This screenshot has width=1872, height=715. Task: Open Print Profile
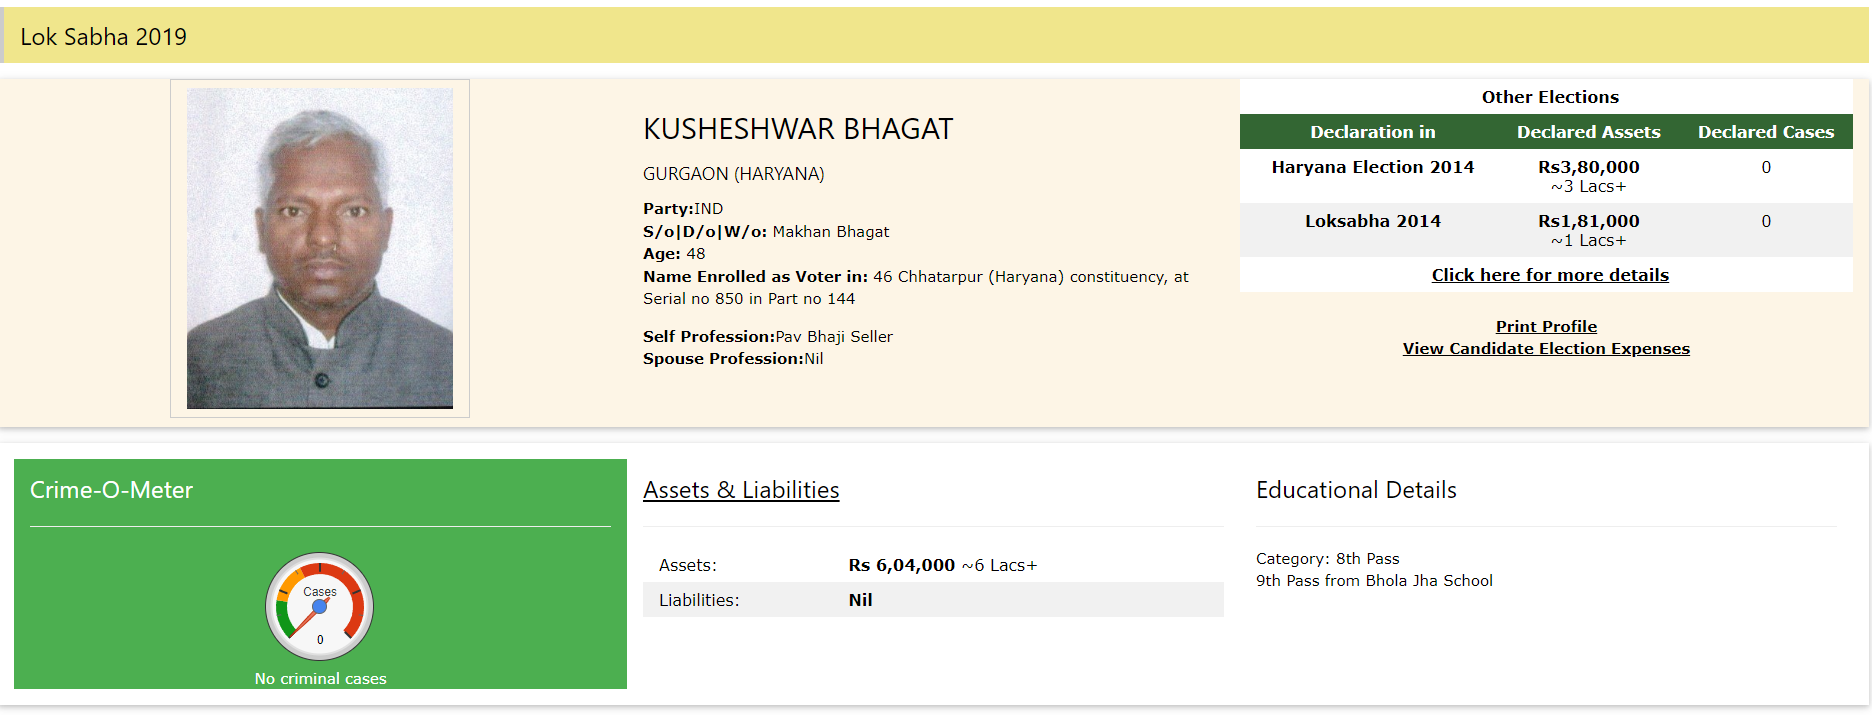click(x=1546, y=326)
